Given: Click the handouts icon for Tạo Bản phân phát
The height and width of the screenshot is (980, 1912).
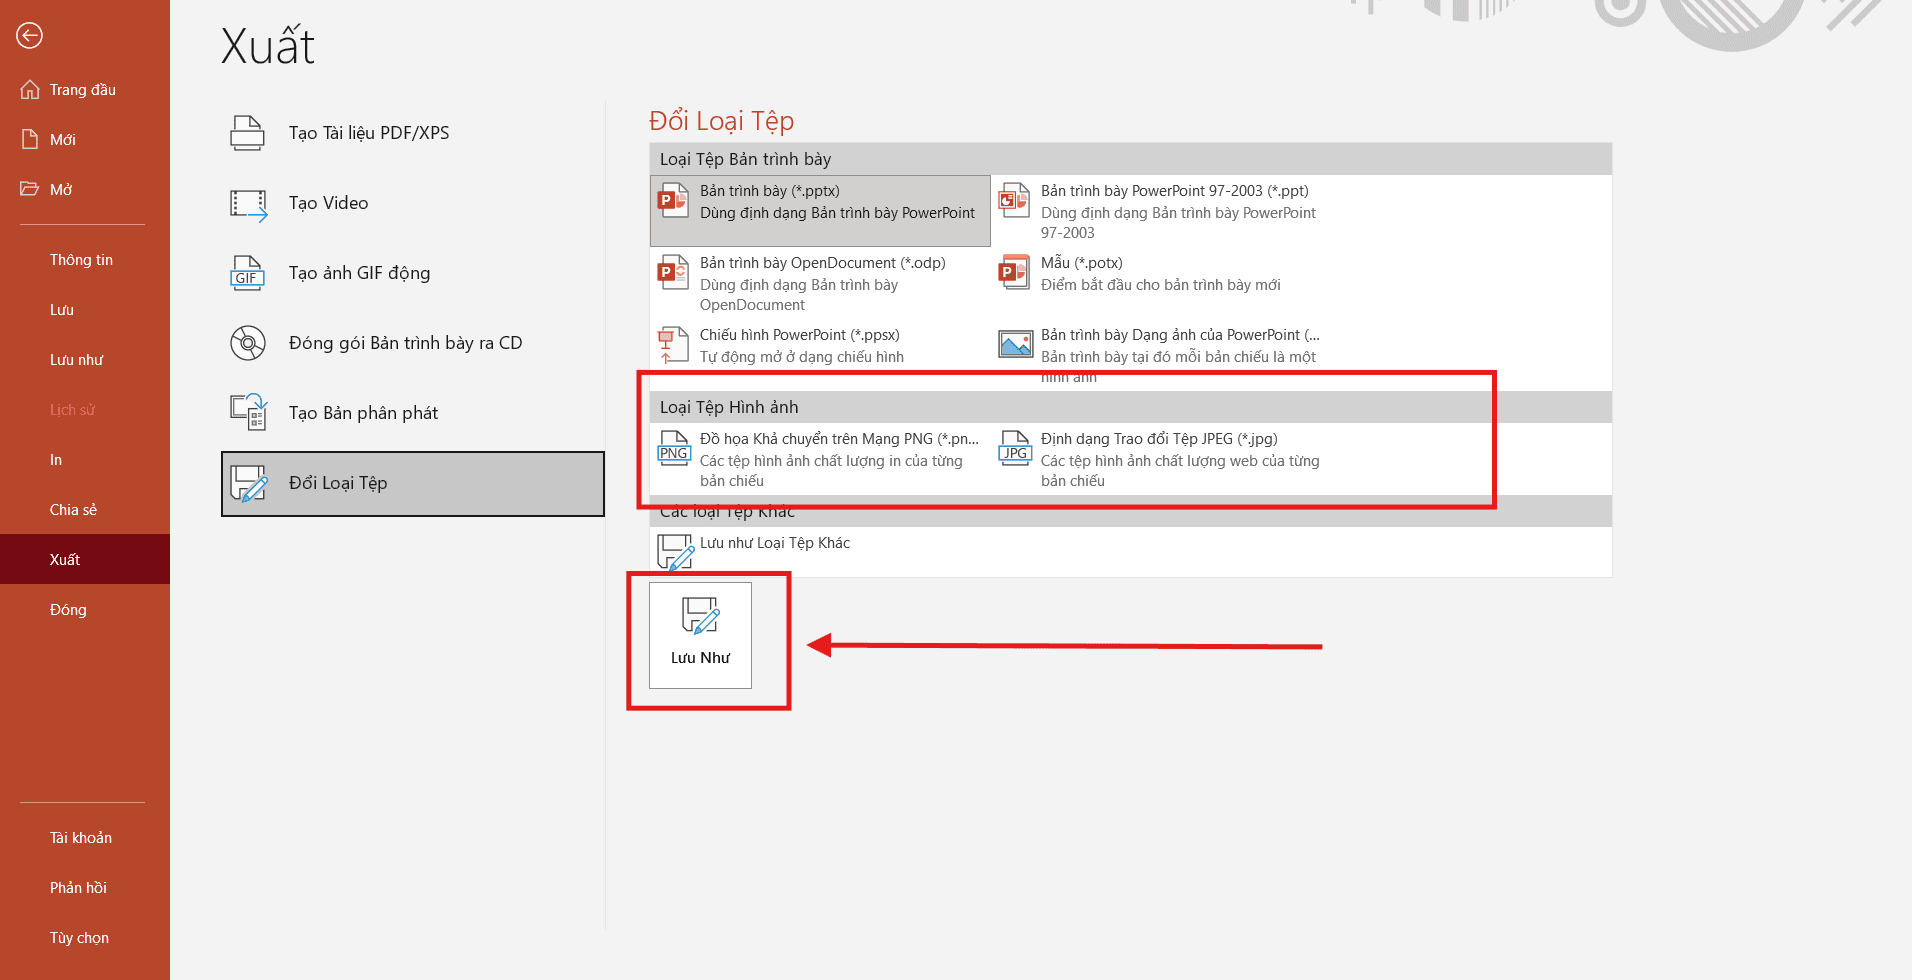Looking at the screenshot, I should coord(248,412).
